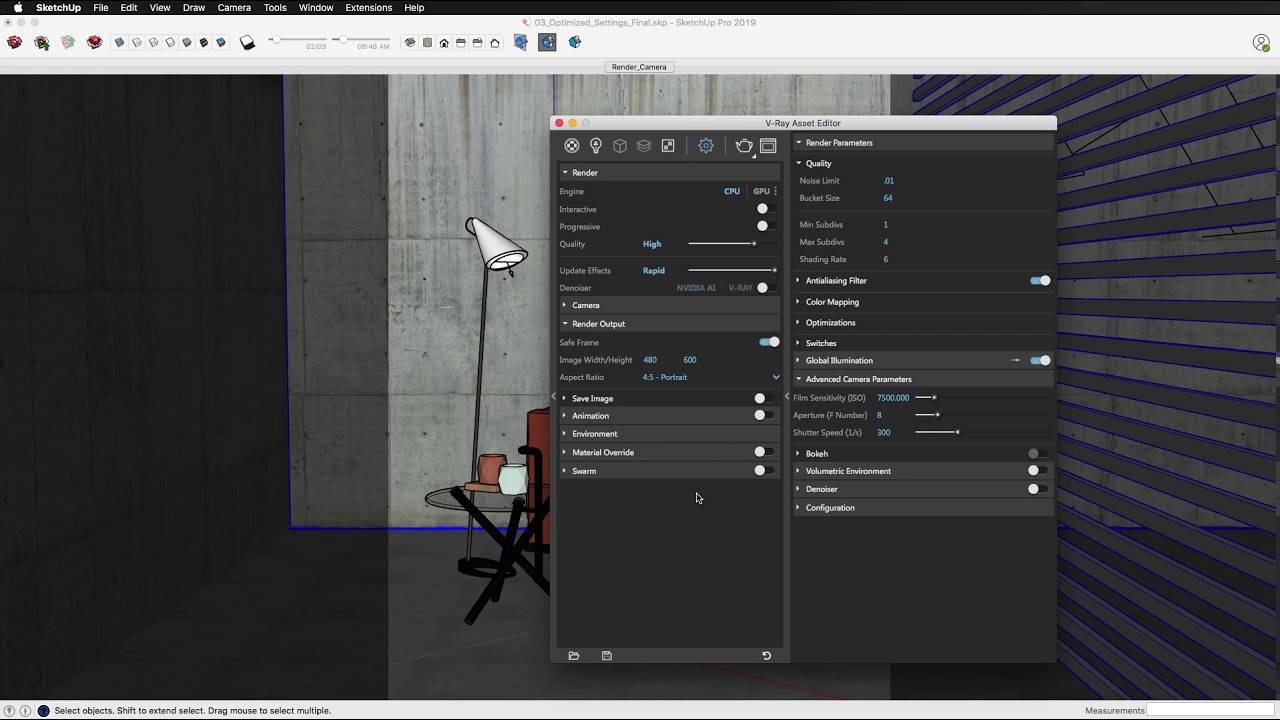This screenshot has width=1280, height=720.
Task: Expand the Color Mapping section
Action: click(923, 302)
